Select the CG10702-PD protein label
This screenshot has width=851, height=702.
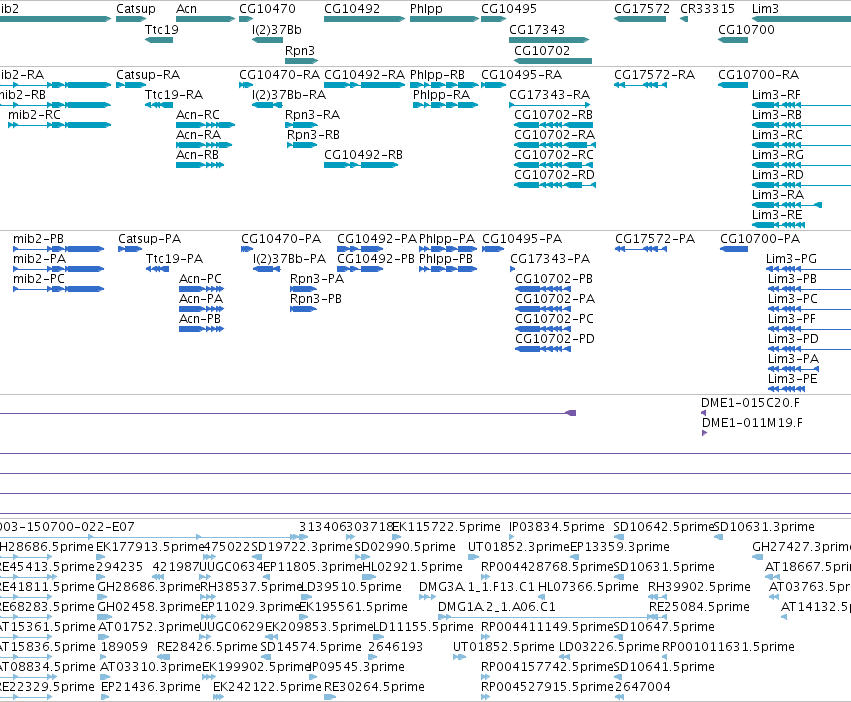click(x=555, y=338)
